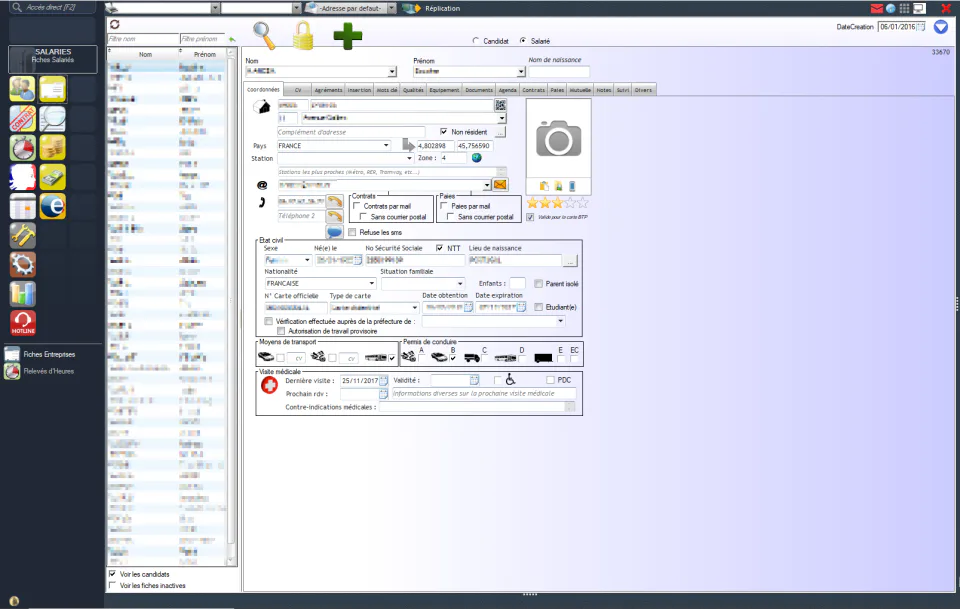The image size is (960, 609).
Task: Click the globe icon next to Zone
Action: 476,158
